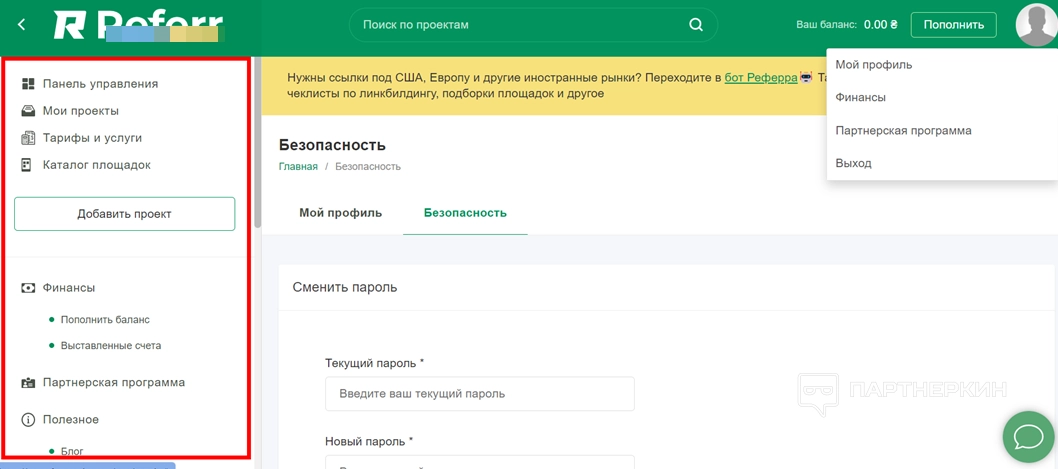Viewport: 1058px width, 469px height.
Task: Click the Финансы money icon in sidebar
Action: coord(28,288)
